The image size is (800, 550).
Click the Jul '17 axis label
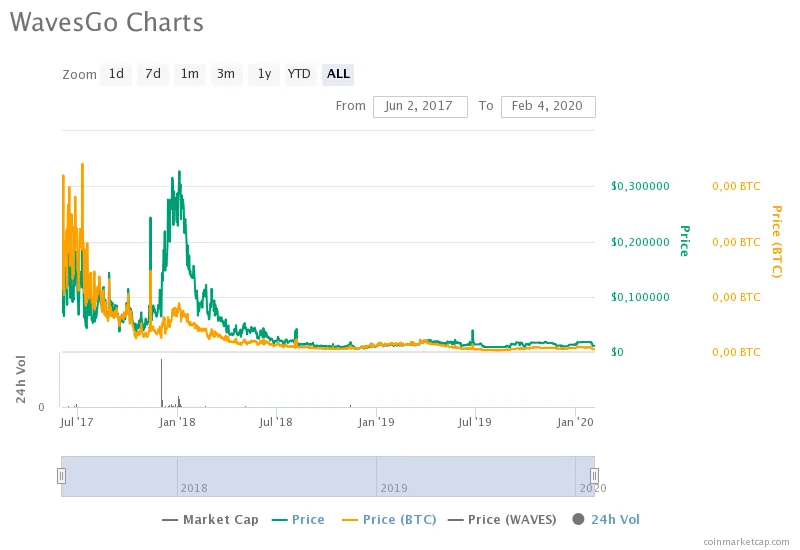pos(77,422)
